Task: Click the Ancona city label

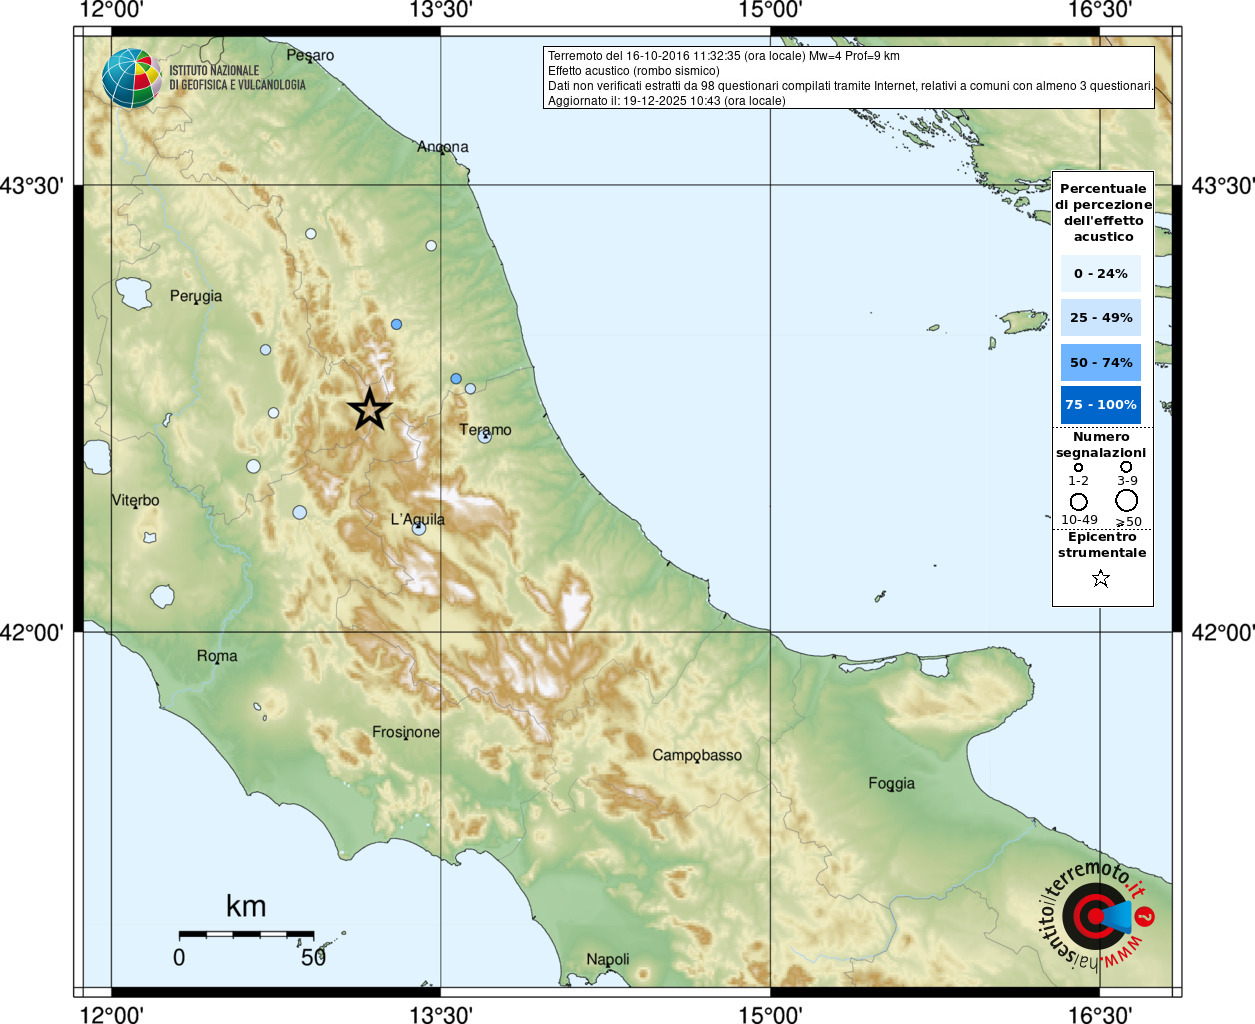Action: click(443, 147)
